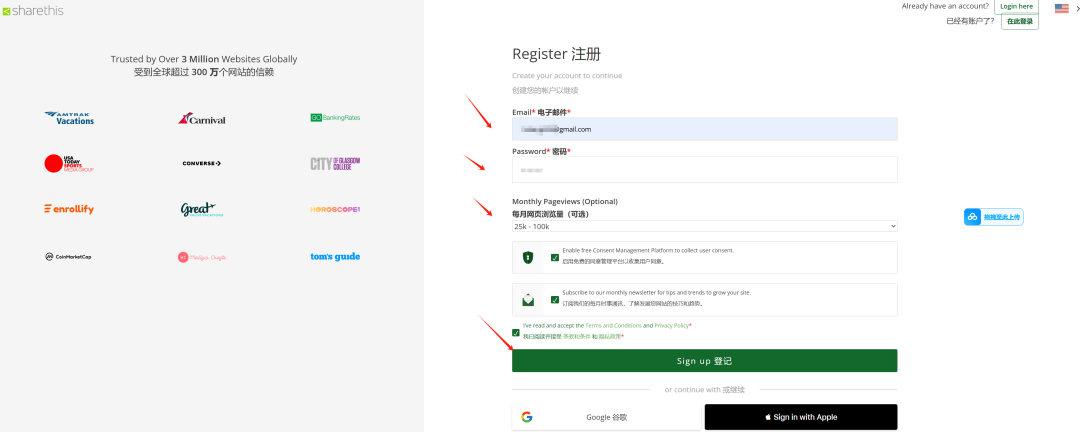
Task: Click the GOBankingRates logo
Action: point(335,117)
